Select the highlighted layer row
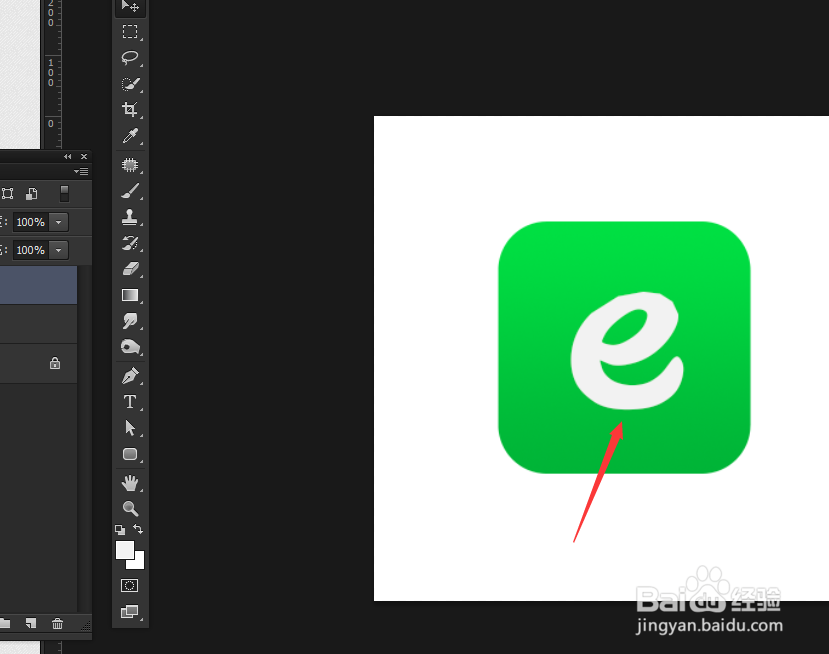829x654 pixels. 39,285
